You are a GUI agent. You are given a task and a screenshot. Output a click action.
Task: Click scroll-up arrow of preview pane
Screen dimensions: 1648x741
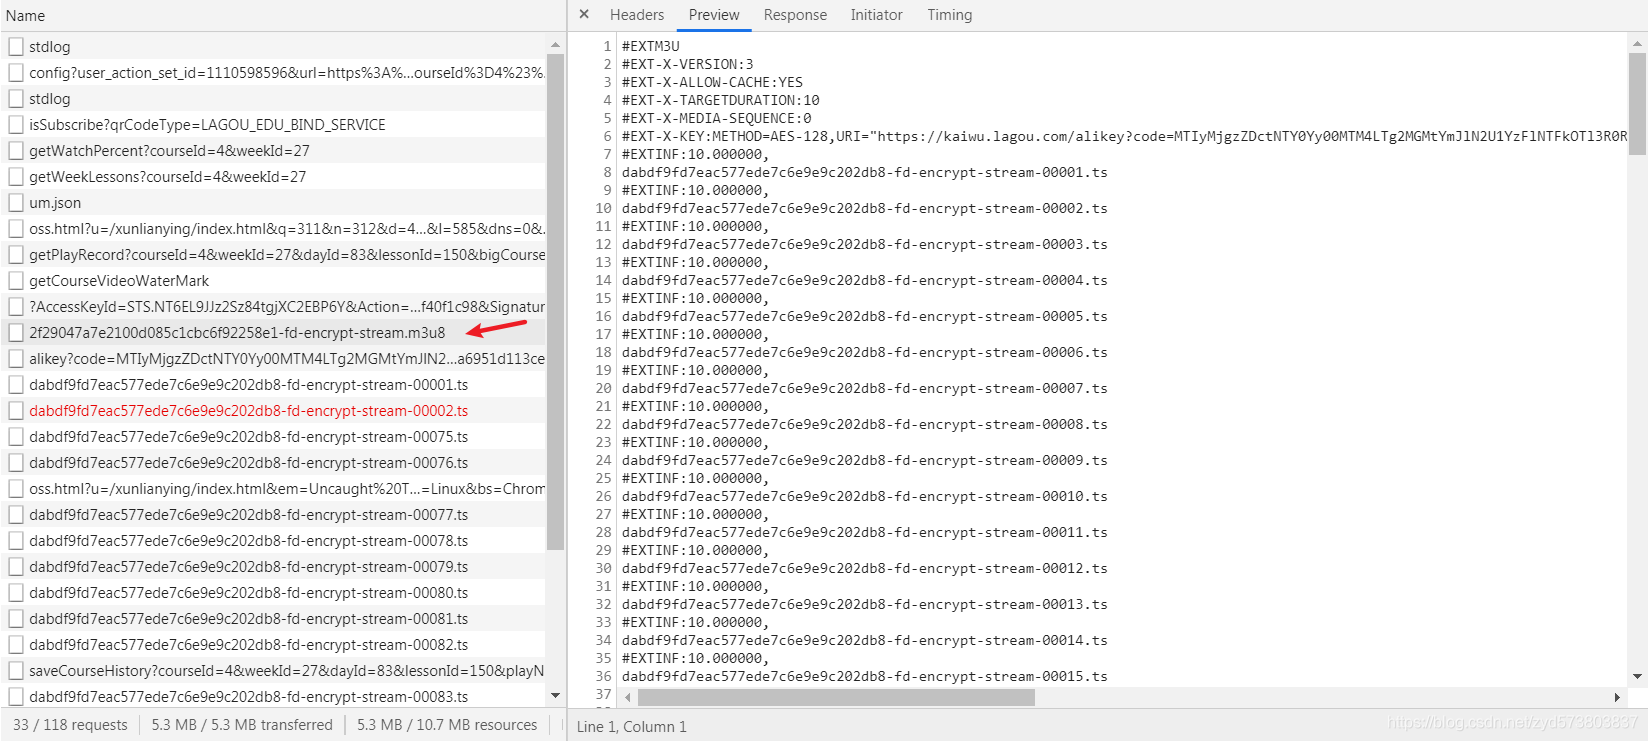click(x=1638, y=45)
